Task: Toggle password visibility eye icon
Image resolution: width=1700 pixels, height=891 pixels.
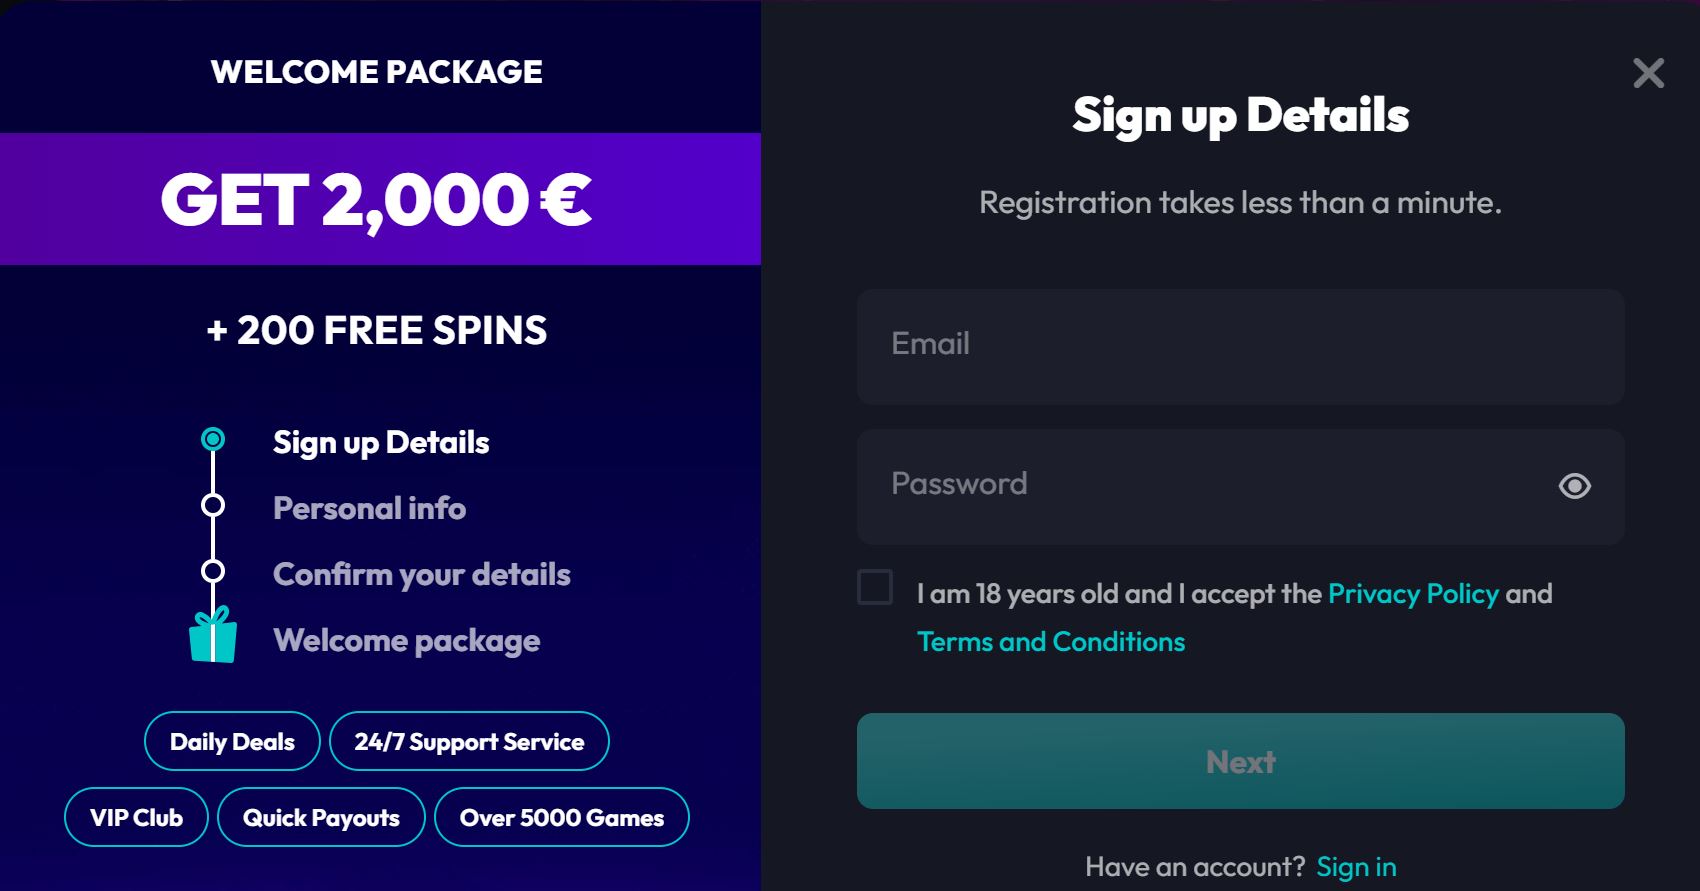Action: pyautogui.click(x=1574, y=486)
